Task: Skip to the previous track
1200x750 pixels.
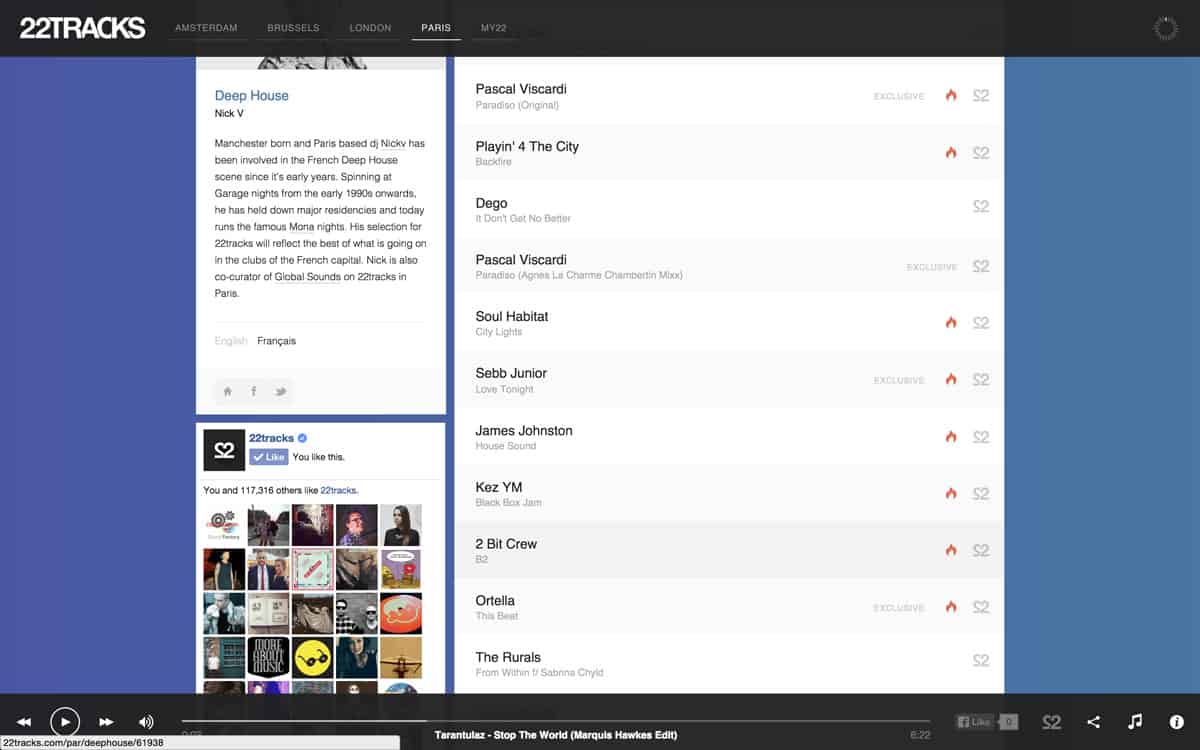Action: pos(24,722)
